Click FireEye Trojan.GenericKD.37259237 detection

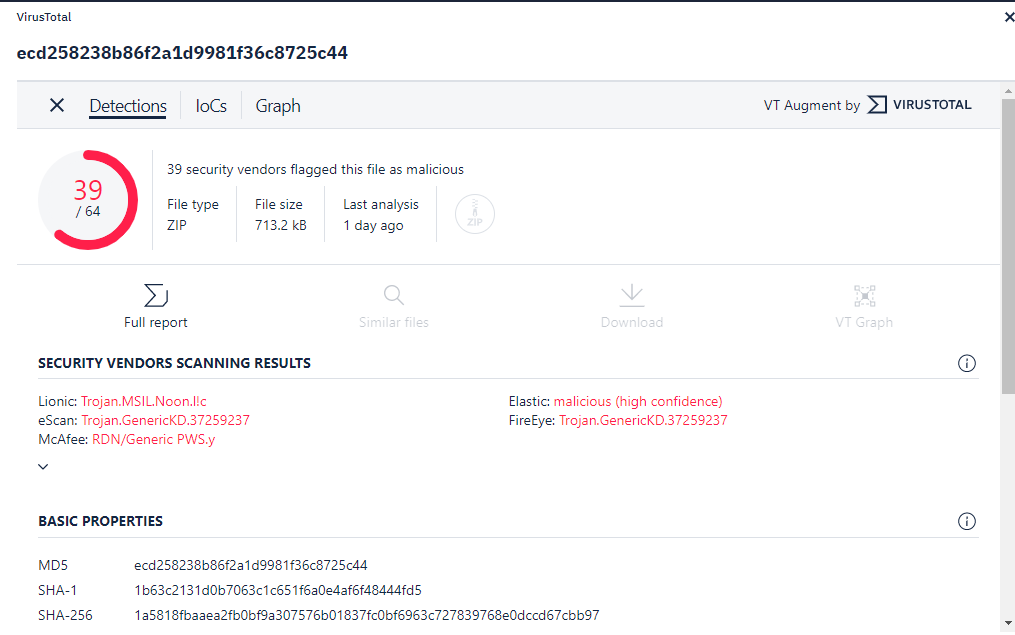(643, 420)
